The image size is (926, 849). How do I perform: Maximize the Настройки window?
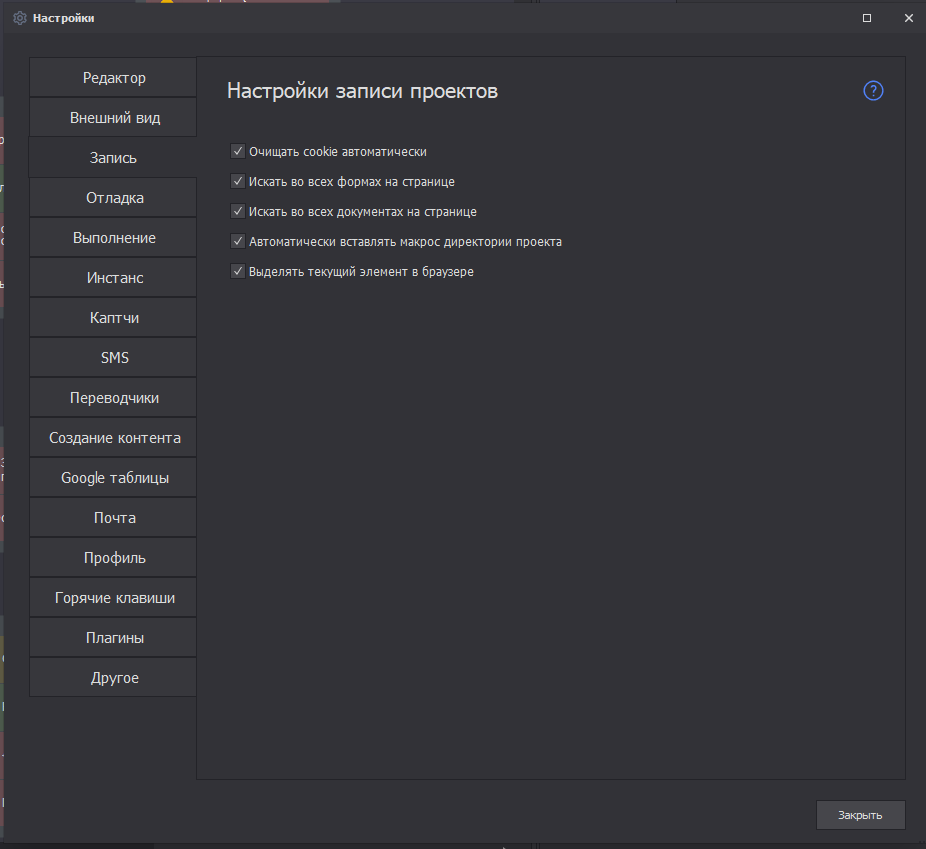(867, 18)
